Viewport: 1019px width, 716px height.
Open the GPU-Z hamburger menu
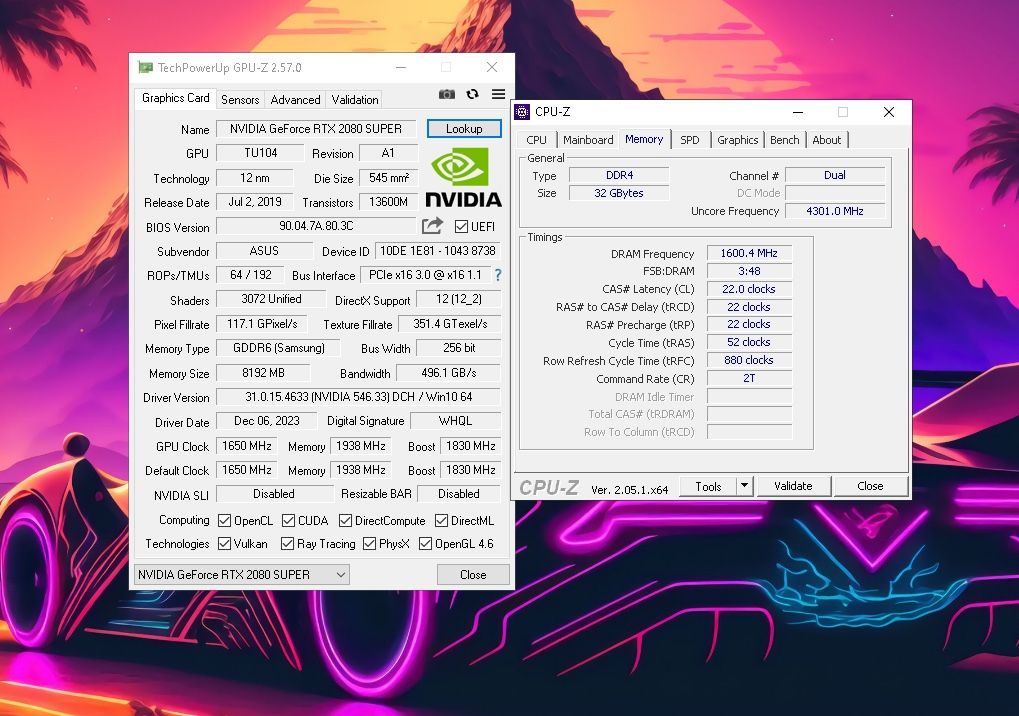click(497, 94)
